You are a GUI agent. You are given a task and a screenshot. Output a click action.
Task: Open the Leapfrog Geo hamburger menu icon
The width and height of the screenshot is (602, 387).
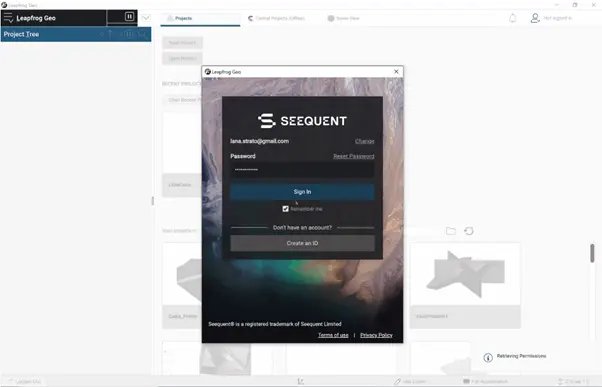click(8, 18)
